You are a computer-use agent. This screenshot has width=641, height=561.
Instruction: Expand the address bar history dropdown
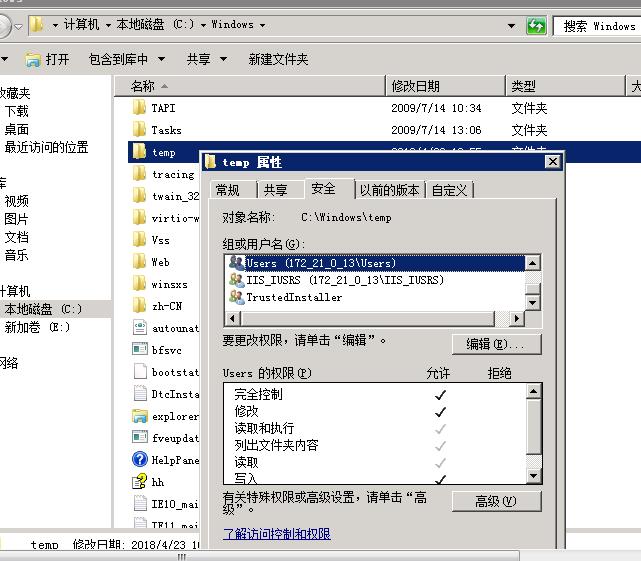coord(511,25)
